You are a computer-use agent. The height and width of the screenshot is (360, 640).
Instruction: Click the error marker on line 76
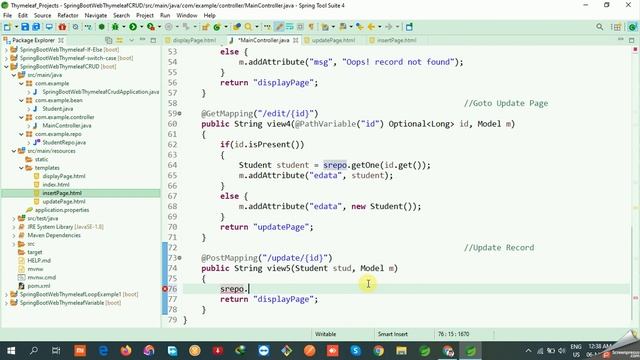click(165, 289)
